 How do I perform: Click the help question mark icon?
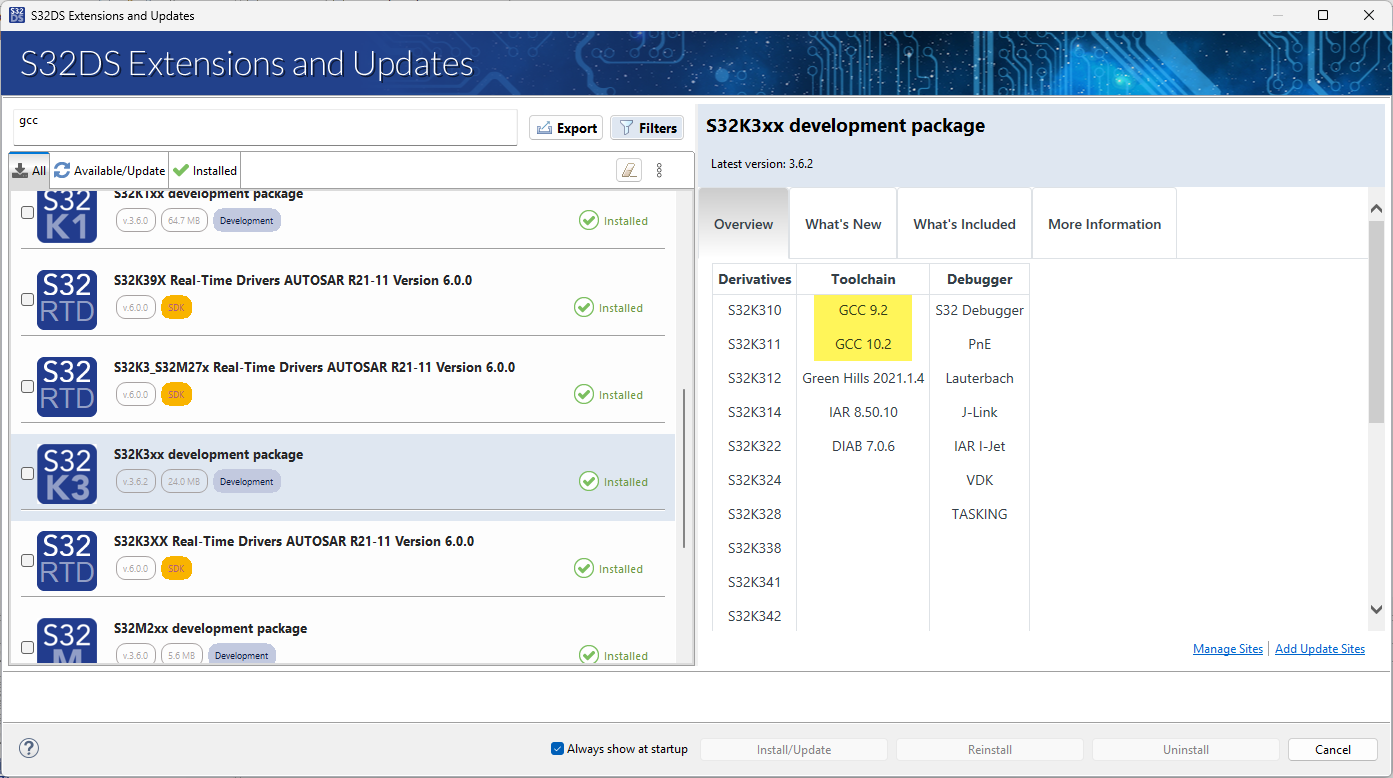(x=29, y=748)
